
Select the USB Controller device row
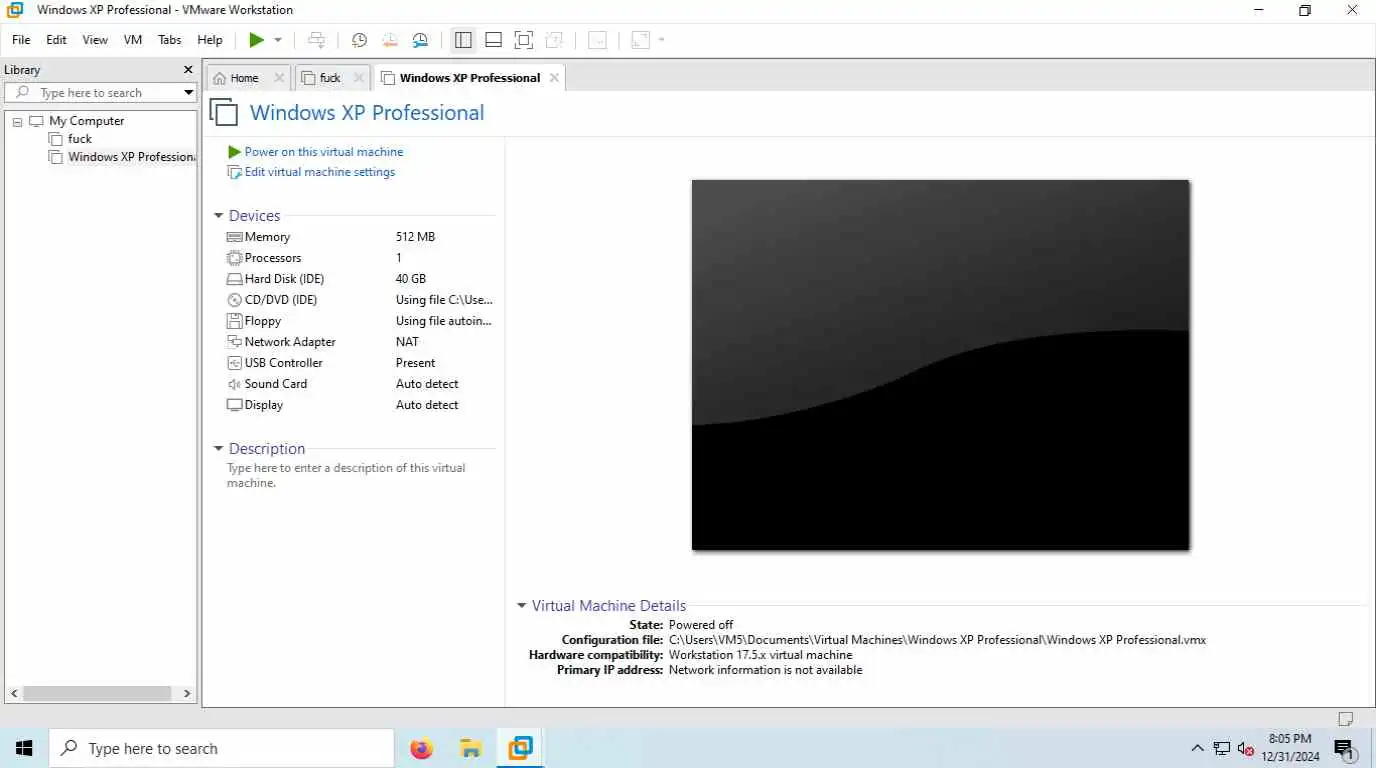360,363
